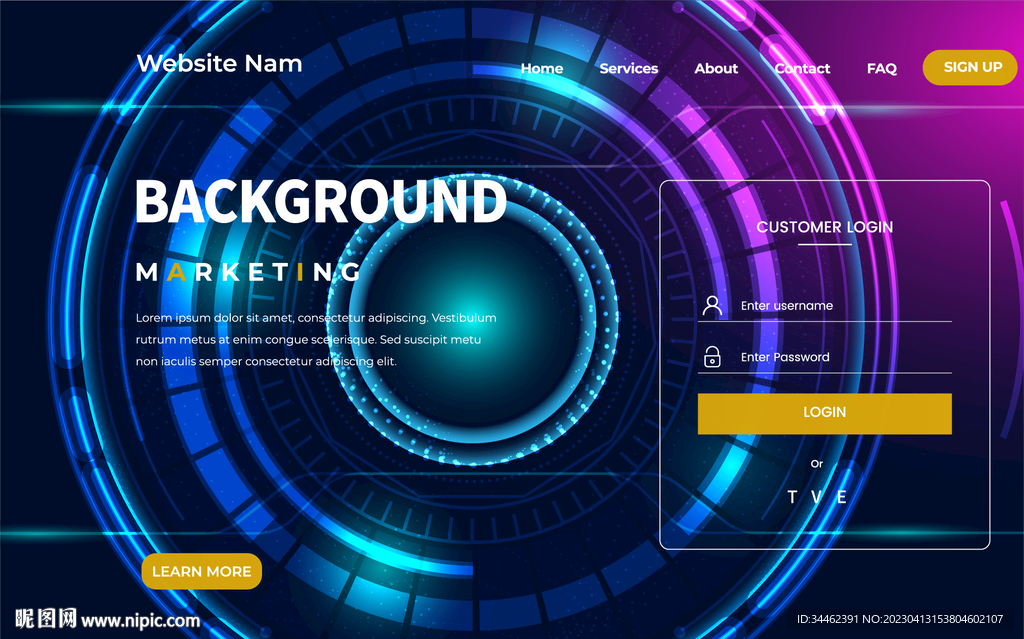The width and height of the screenshot is (1024, 639).
Task: Click the "MARKETING" subtitle text
Action: pos(248,272)
